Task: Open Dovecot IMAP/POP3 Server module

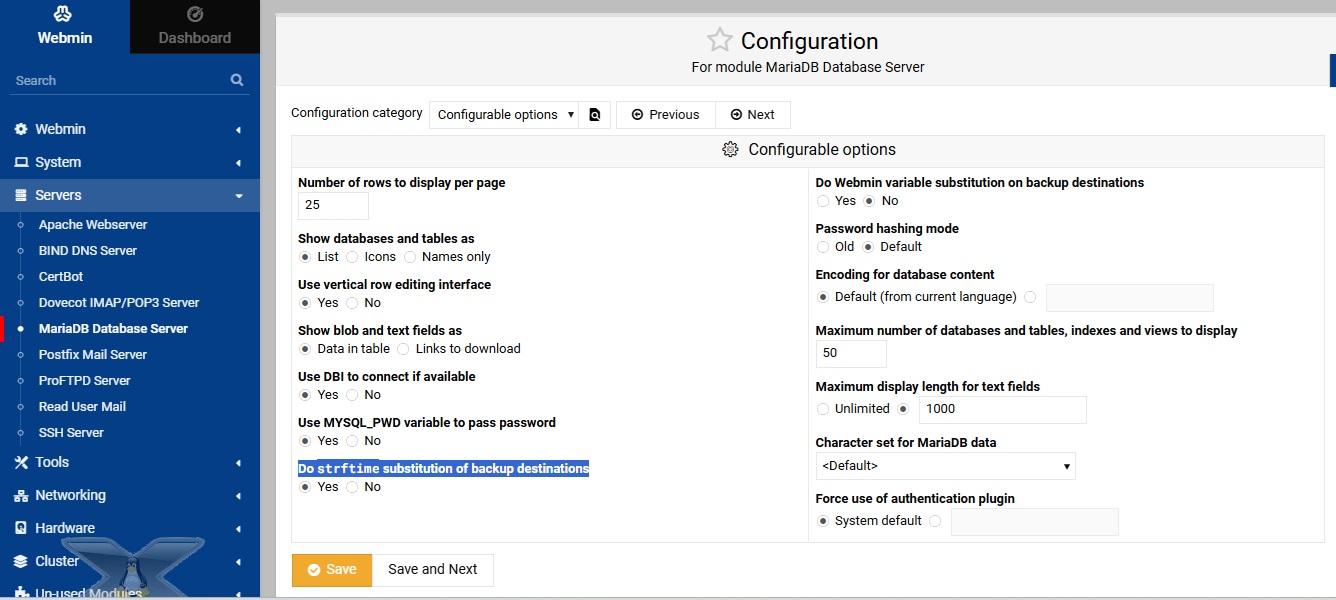Action: tap(119, 302)
